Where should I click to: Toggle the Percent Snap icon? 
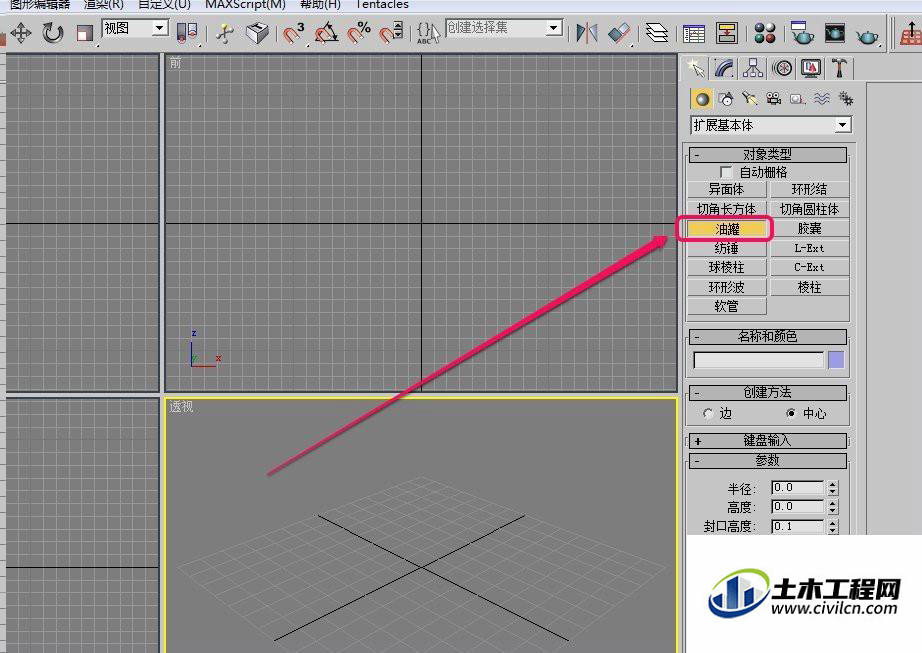coord(359,33)
